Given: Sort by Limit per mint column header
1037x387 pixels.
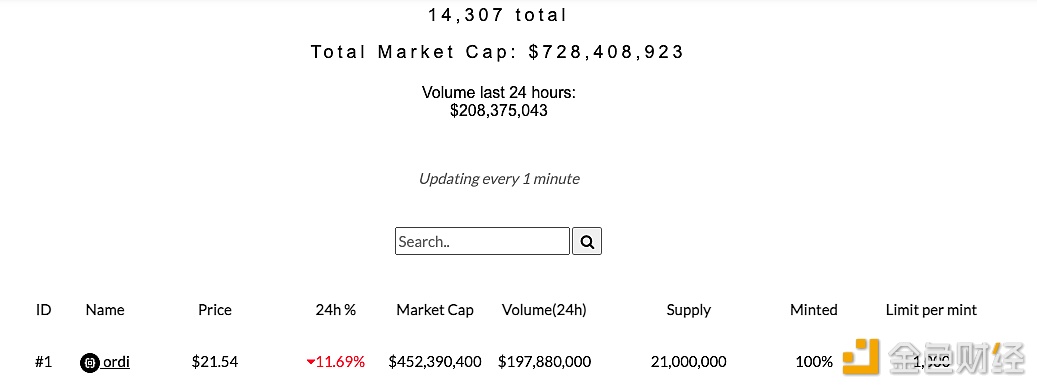Looking at the screenshot, I should pos(931,310).
